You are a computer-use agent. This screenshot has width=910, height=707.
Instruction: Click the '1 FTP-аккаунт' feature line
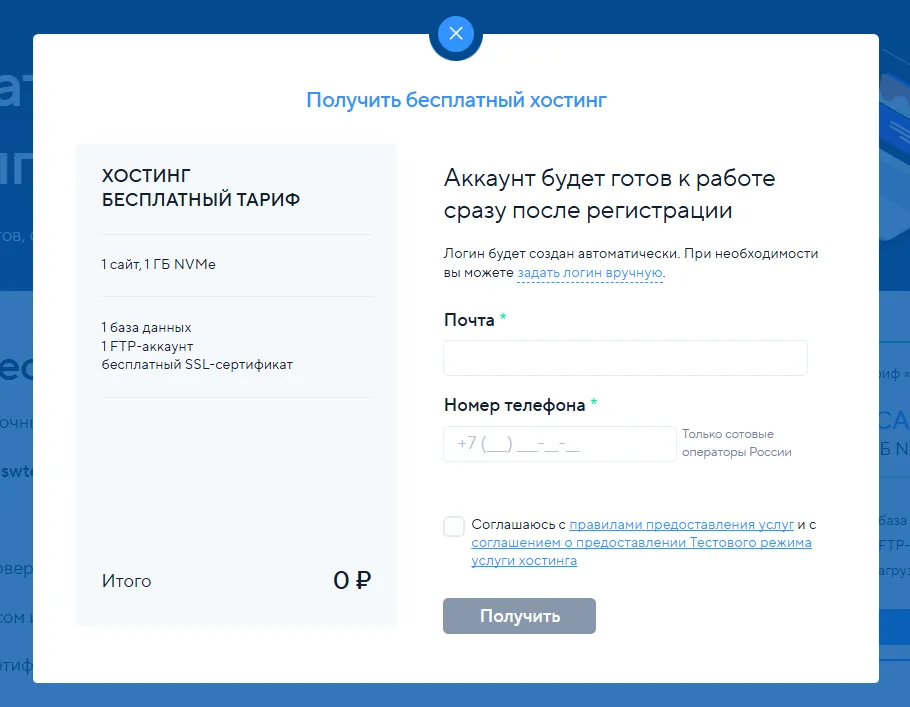click(147, 346)
